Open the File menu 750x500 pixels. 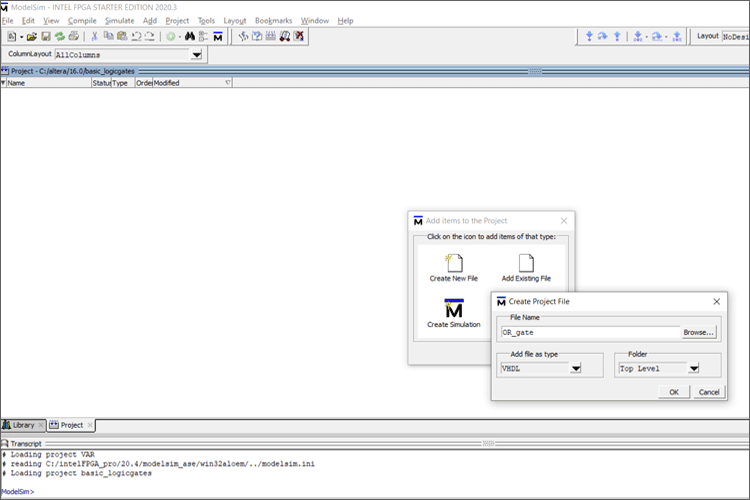pyautogui.click(x=8, y=21)
